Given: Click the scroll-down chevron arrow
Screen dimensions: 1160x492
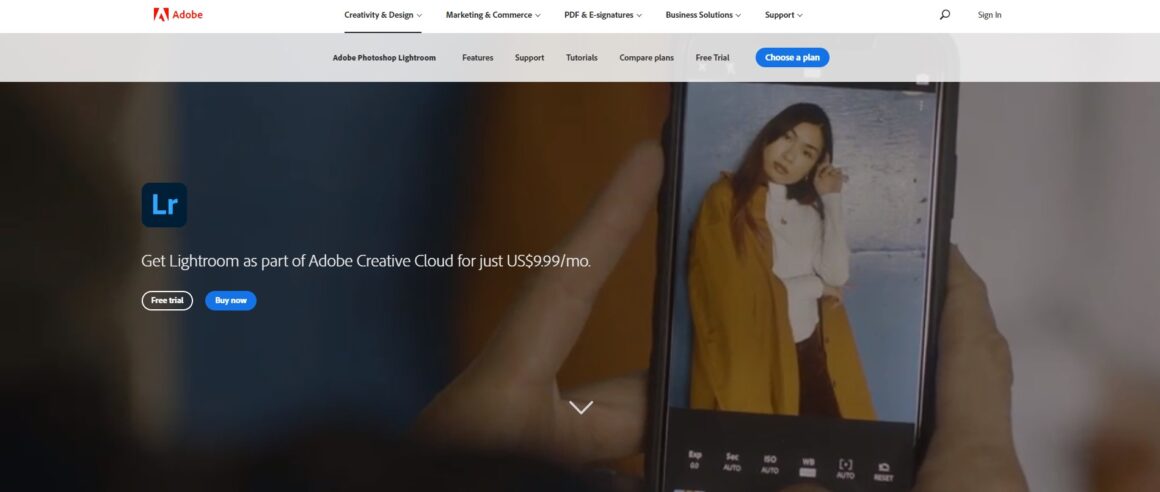Looking at the screenshot, I should click(x=581, y=407).
